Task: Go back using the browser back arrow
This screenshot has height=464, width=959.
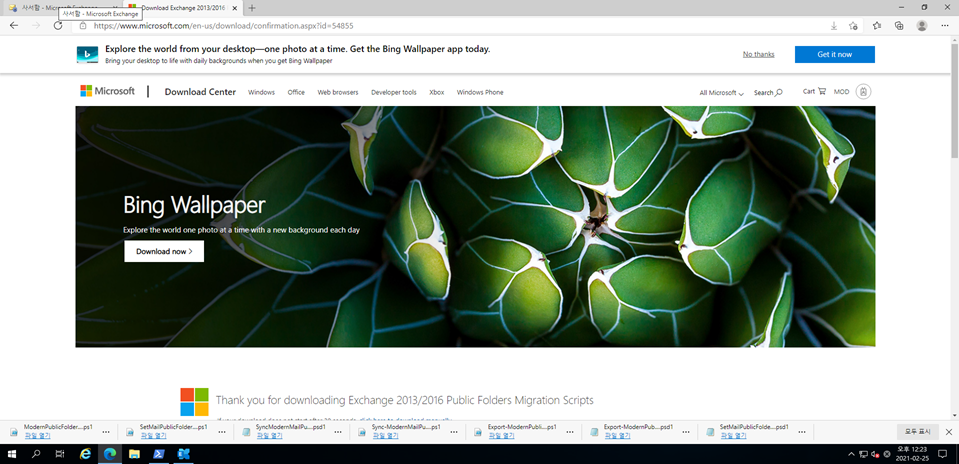Action: click(13, 26)
